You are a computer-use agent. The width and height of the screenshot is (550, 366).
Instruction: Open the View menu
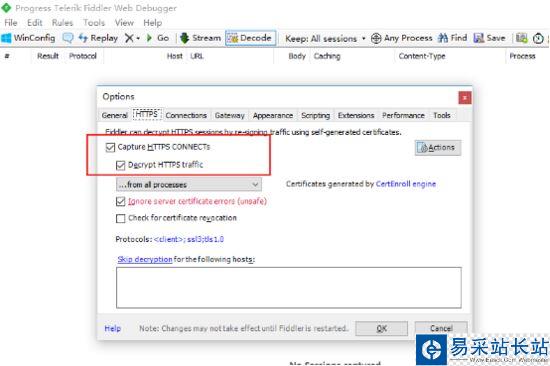click(124, 23)
